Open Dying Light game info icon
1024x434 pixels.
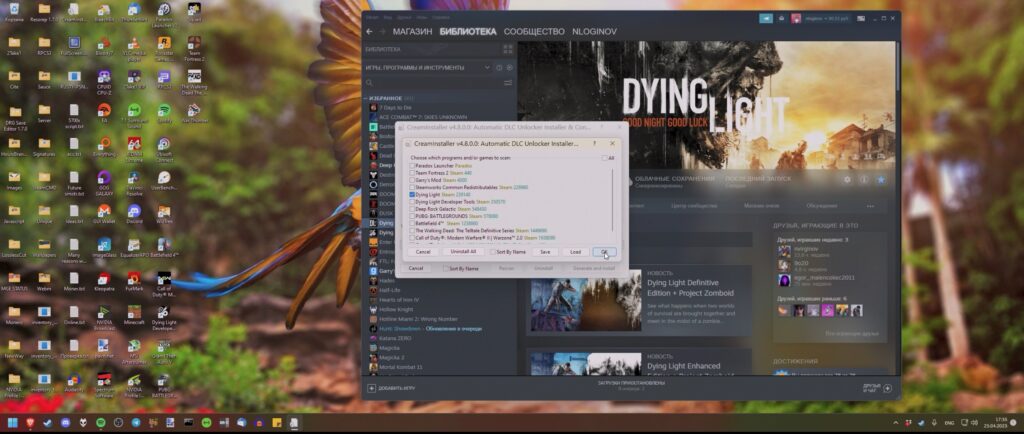(x=863, y=179)
